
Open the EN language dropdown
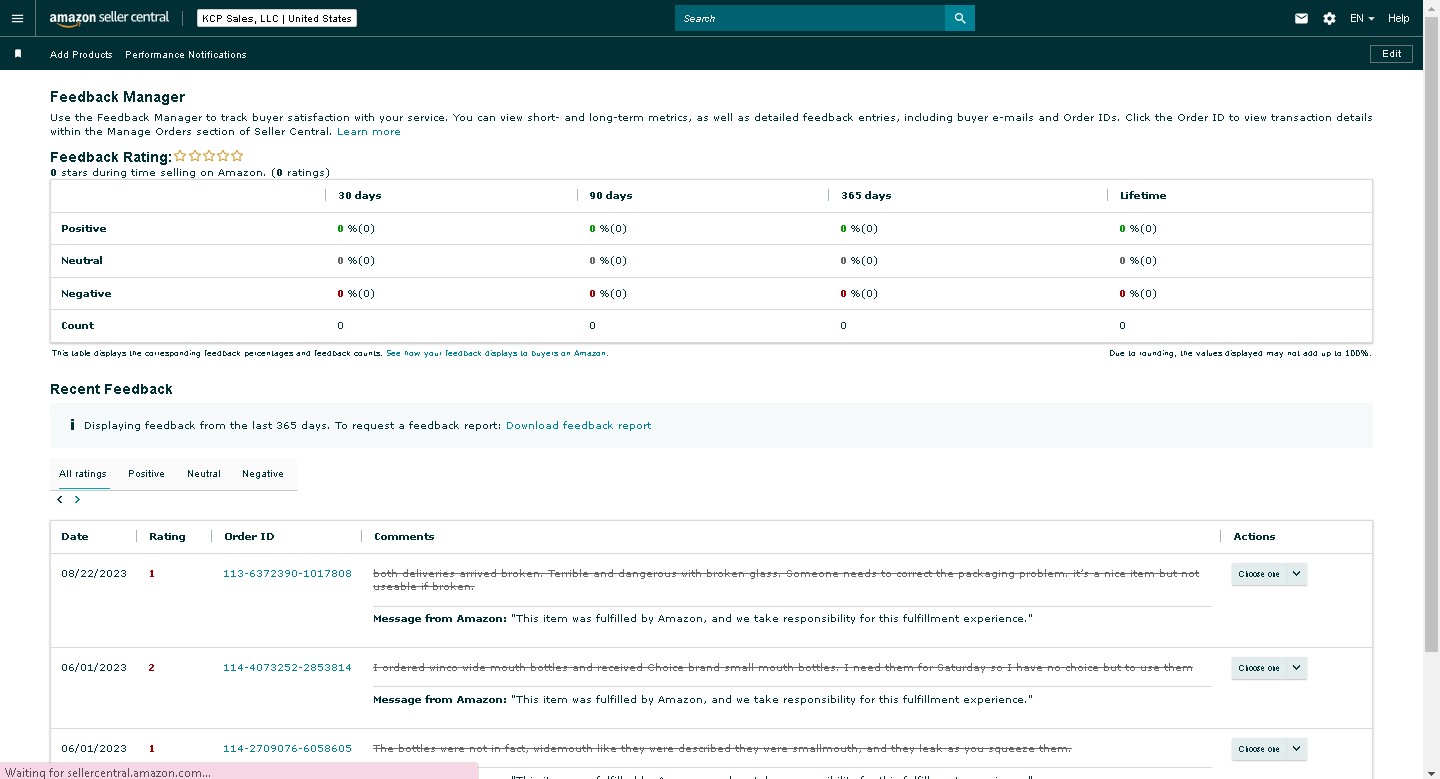point(1362,18)
